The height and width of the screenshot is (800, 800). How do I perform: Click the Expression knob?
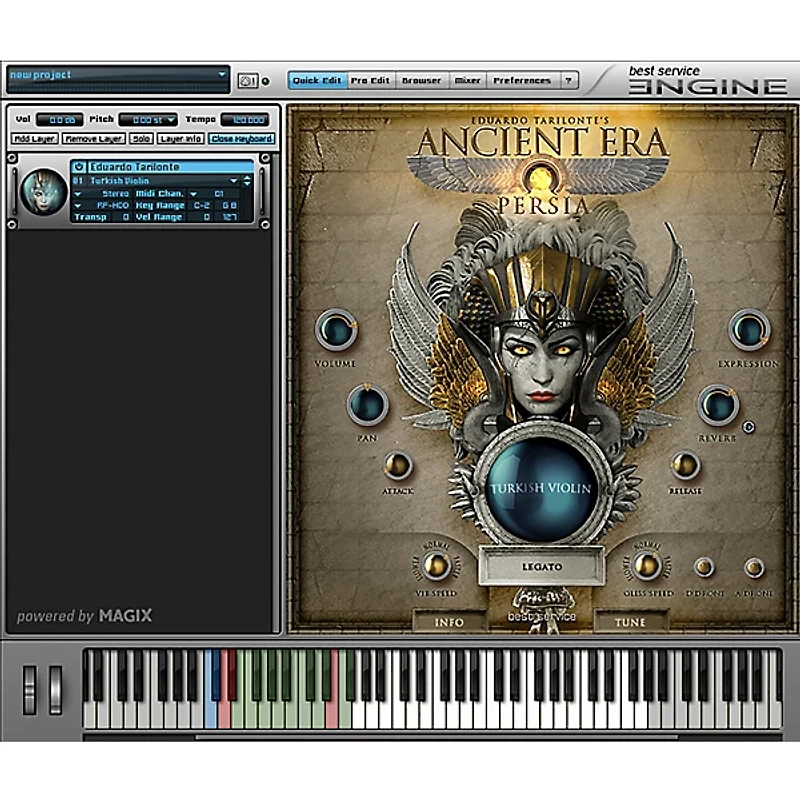748,331
